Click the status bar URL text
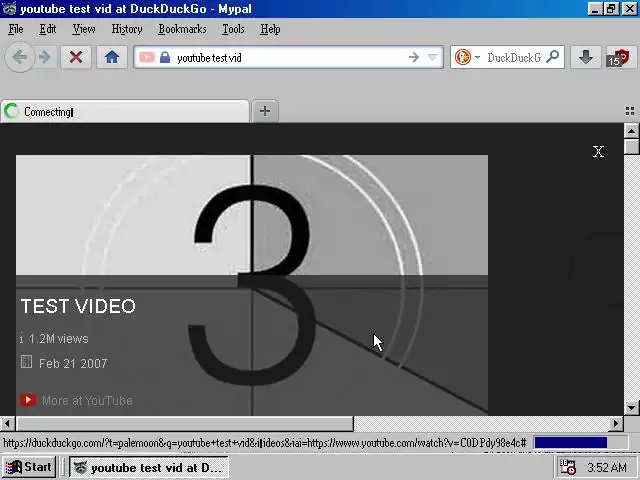The width and height of the screenshot is (640, 480). (264, 443)
